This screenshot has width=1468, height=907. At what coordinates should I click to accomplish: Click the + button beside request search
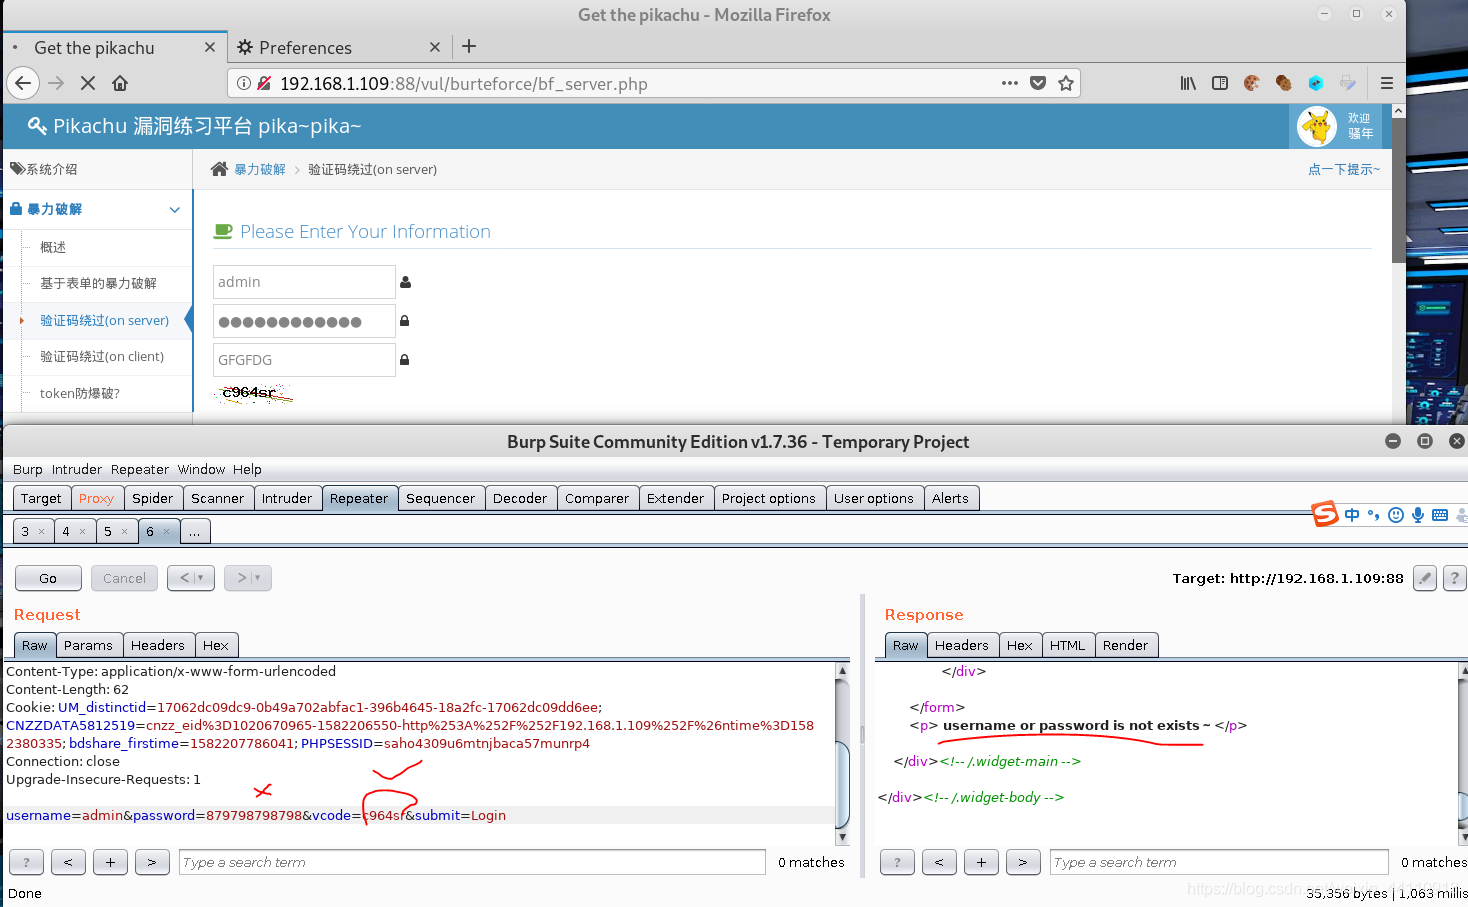[110, 862]
